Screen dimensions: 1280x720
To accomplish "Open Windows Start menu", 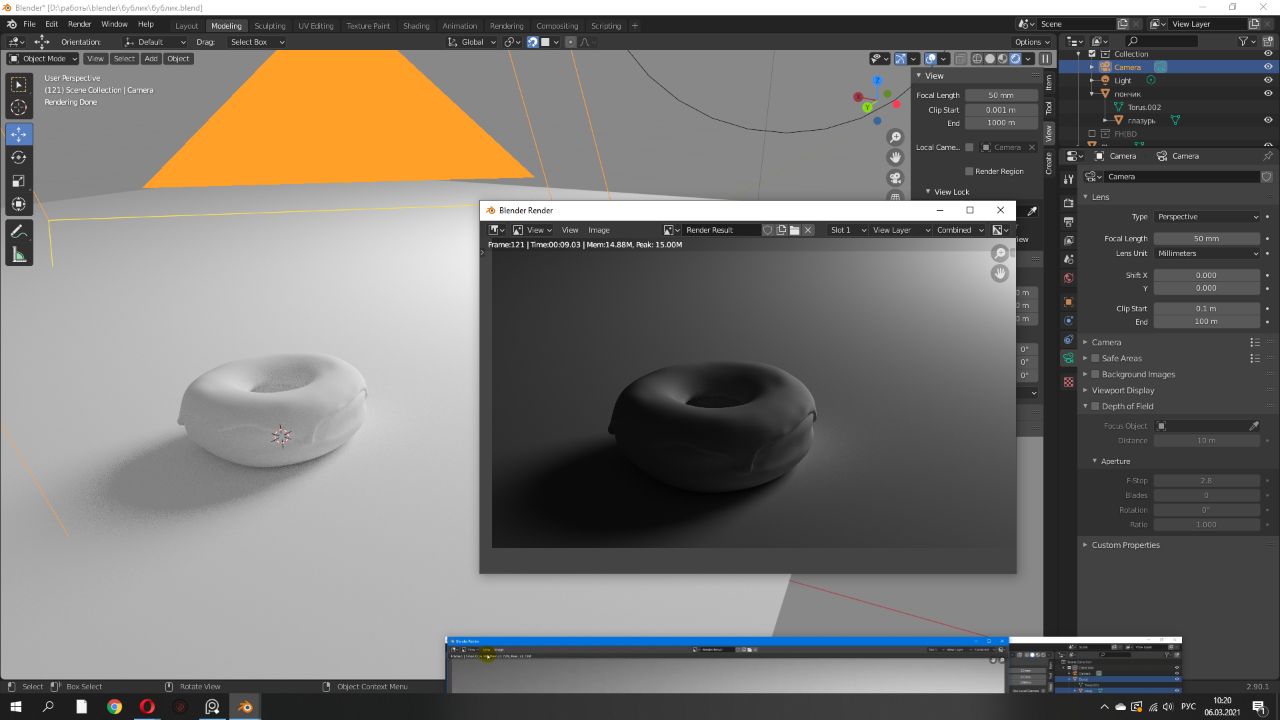I will [x=16, y=706].
